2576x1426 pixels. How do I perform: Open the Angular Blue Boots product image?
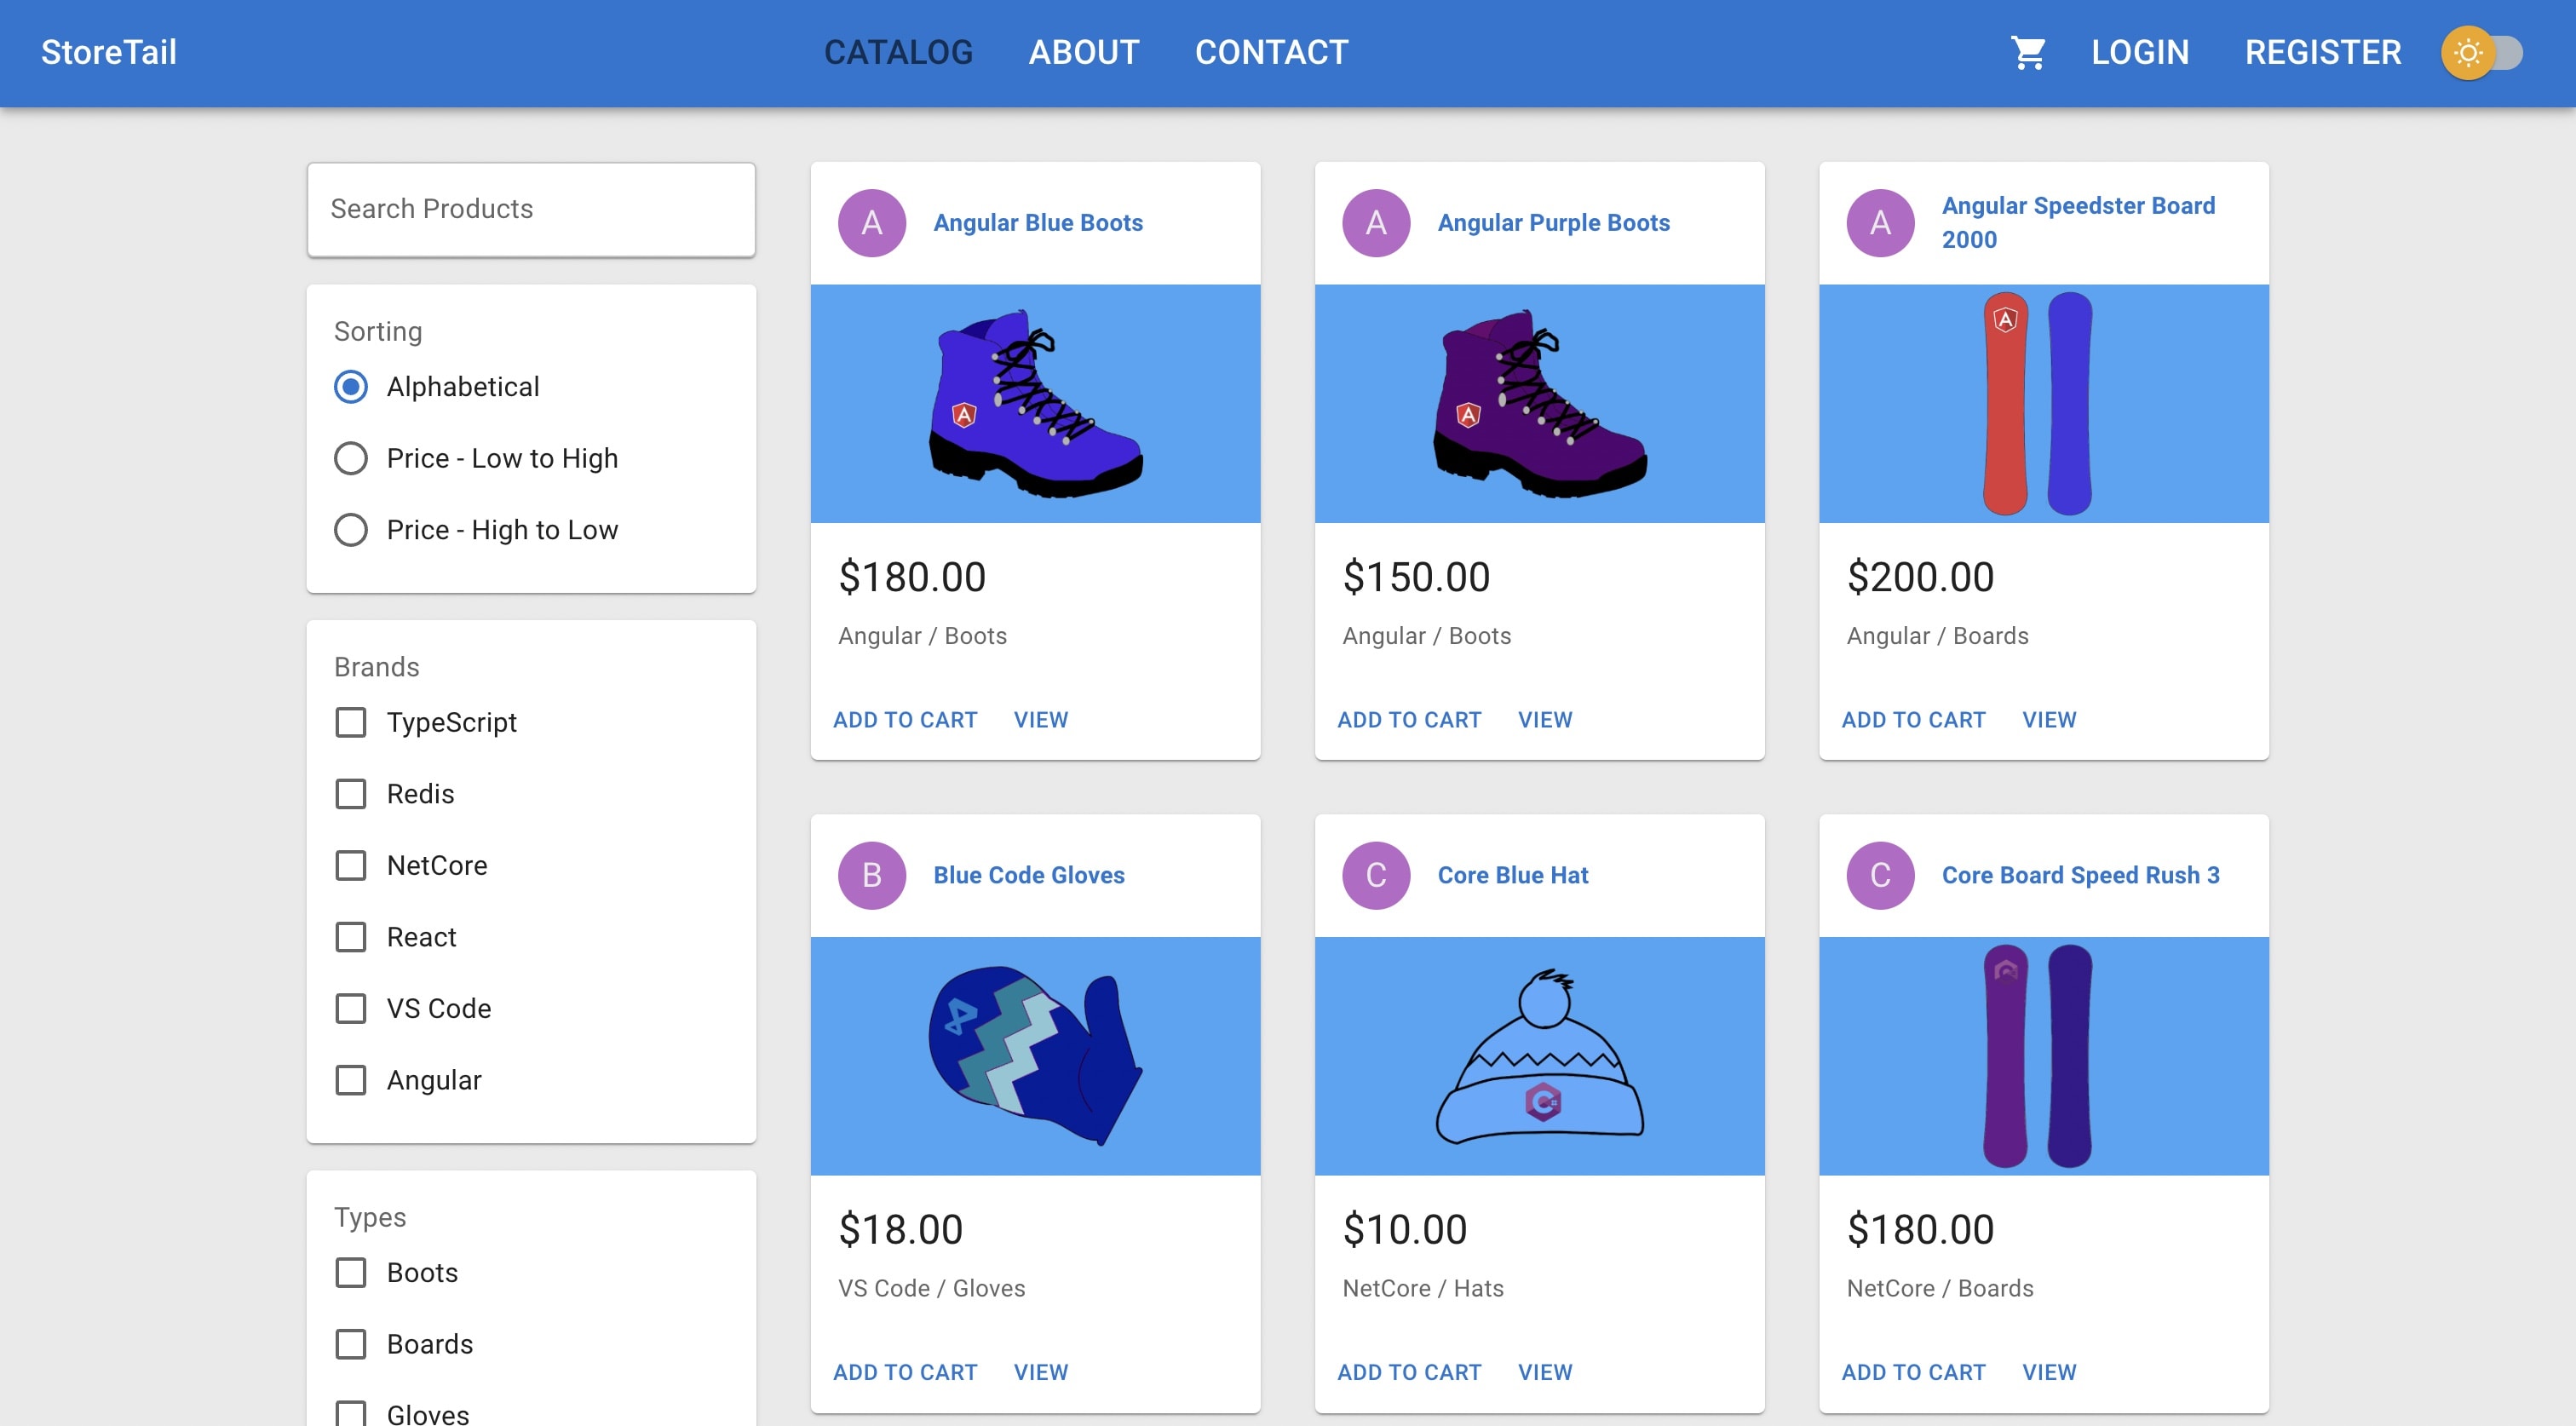point(1035,404)
